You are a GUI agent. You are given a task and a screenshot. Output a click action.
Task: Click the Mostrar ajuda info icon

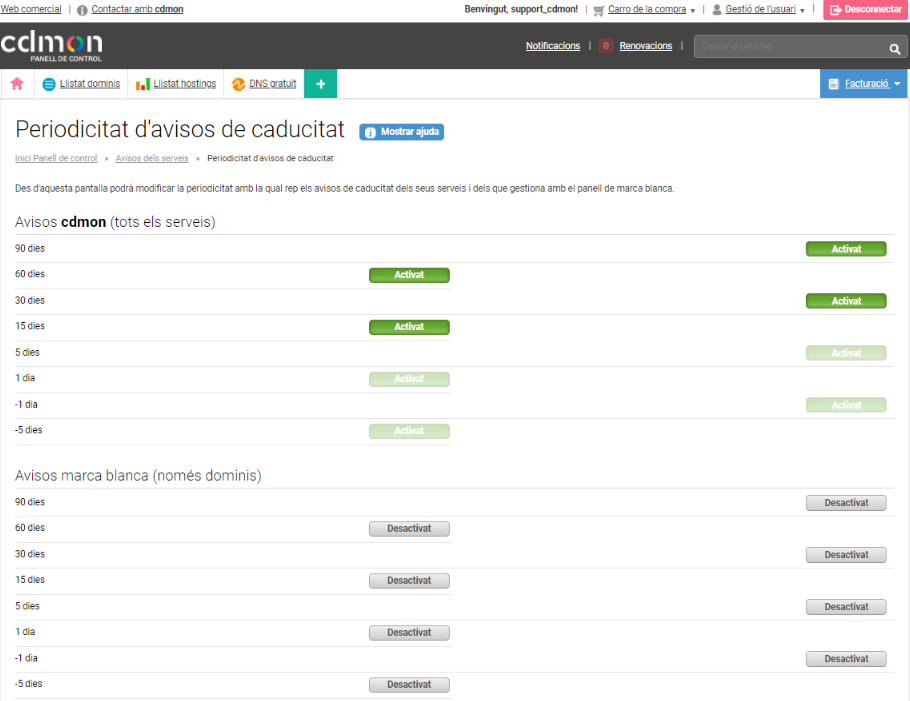370,132
